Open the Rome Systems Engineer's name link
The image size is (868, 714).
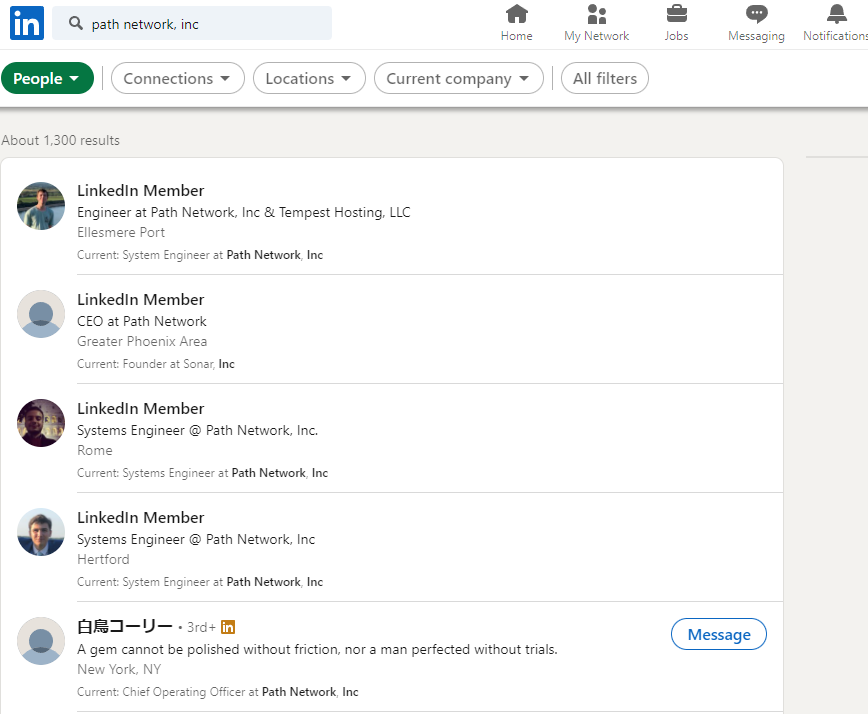pyautogui.click(x=140, y=409)
